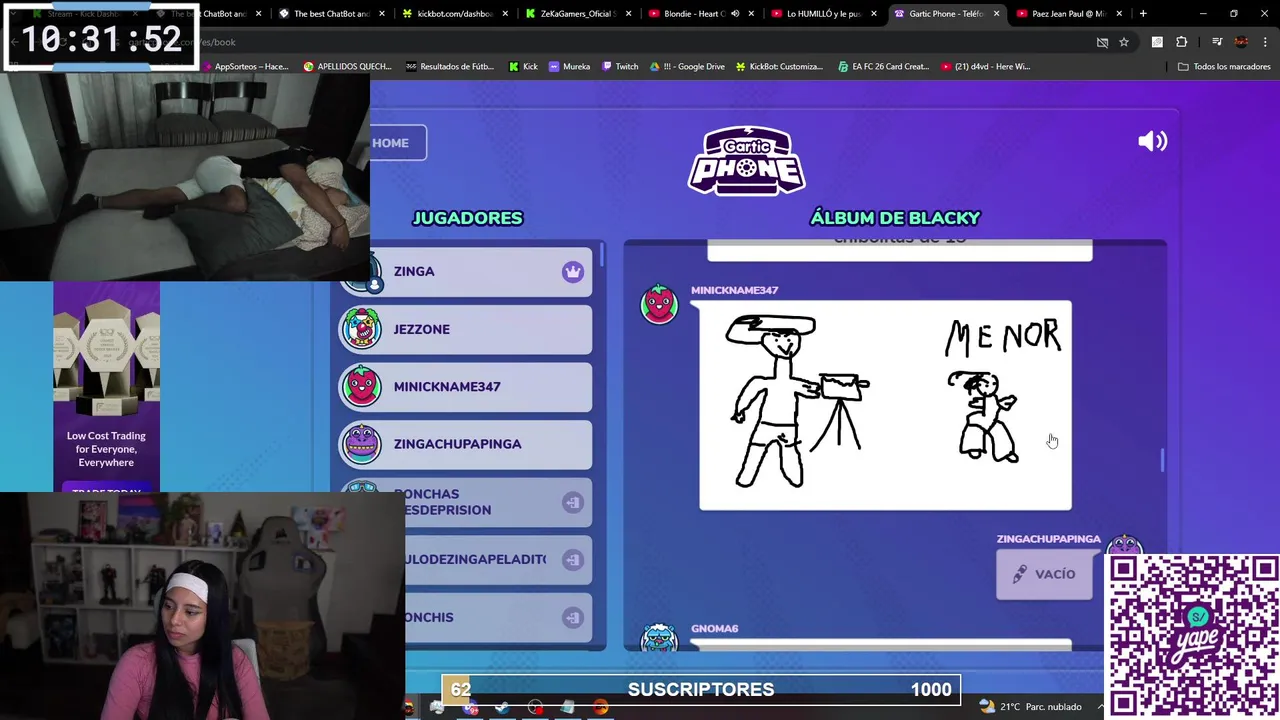The image size is (1280, 720).
Task: Click the strawberry avatar beside MINICKNAME347 in list
Action: [x=361, y=386]
